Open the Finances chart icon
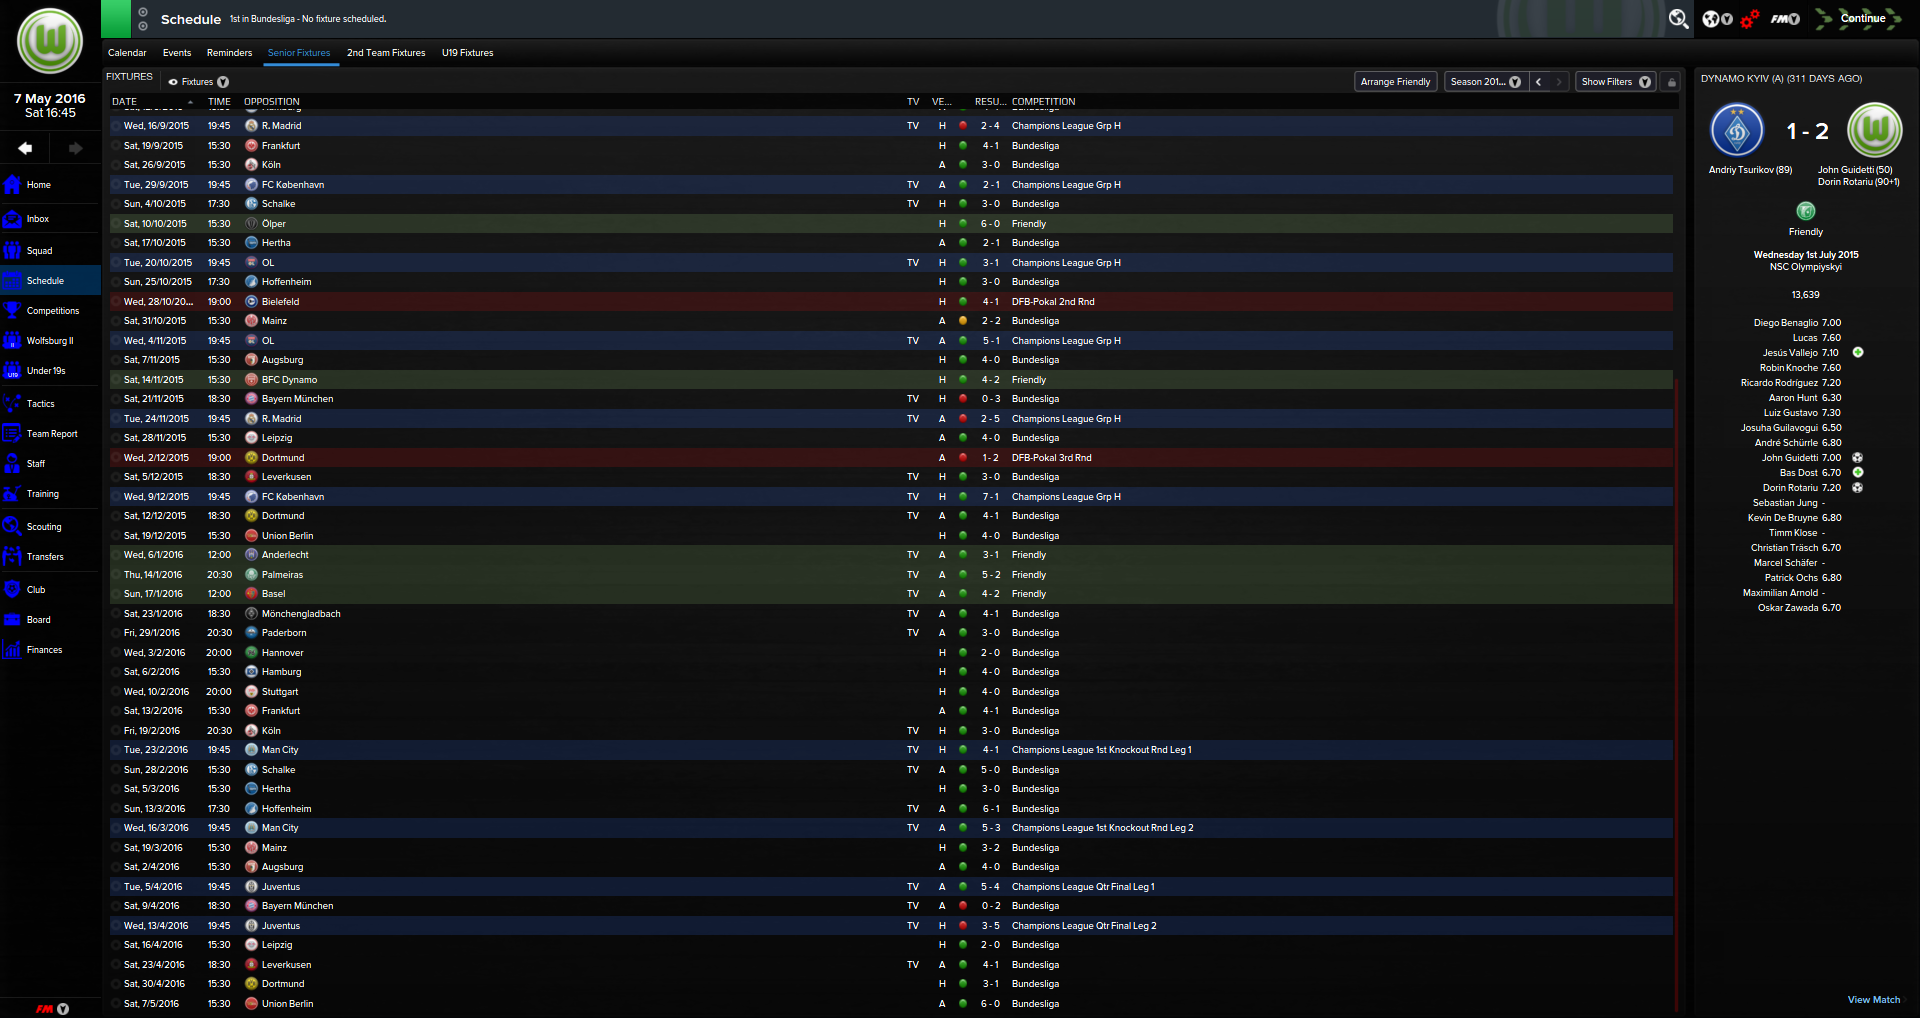The image size is (1920, 1018). click(x=12, y=650)
